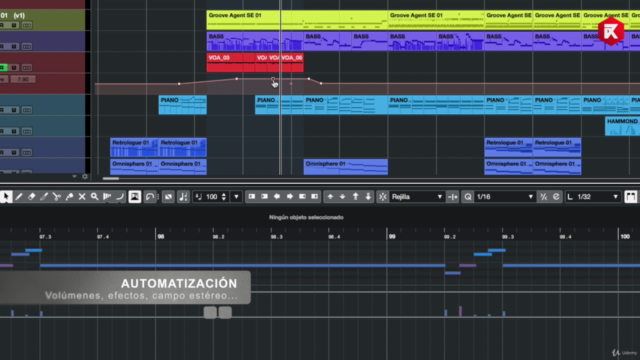This screenshot has height=360, width=640.
Task: Toggle the iterative quantize button
Action: coord(544,197)
